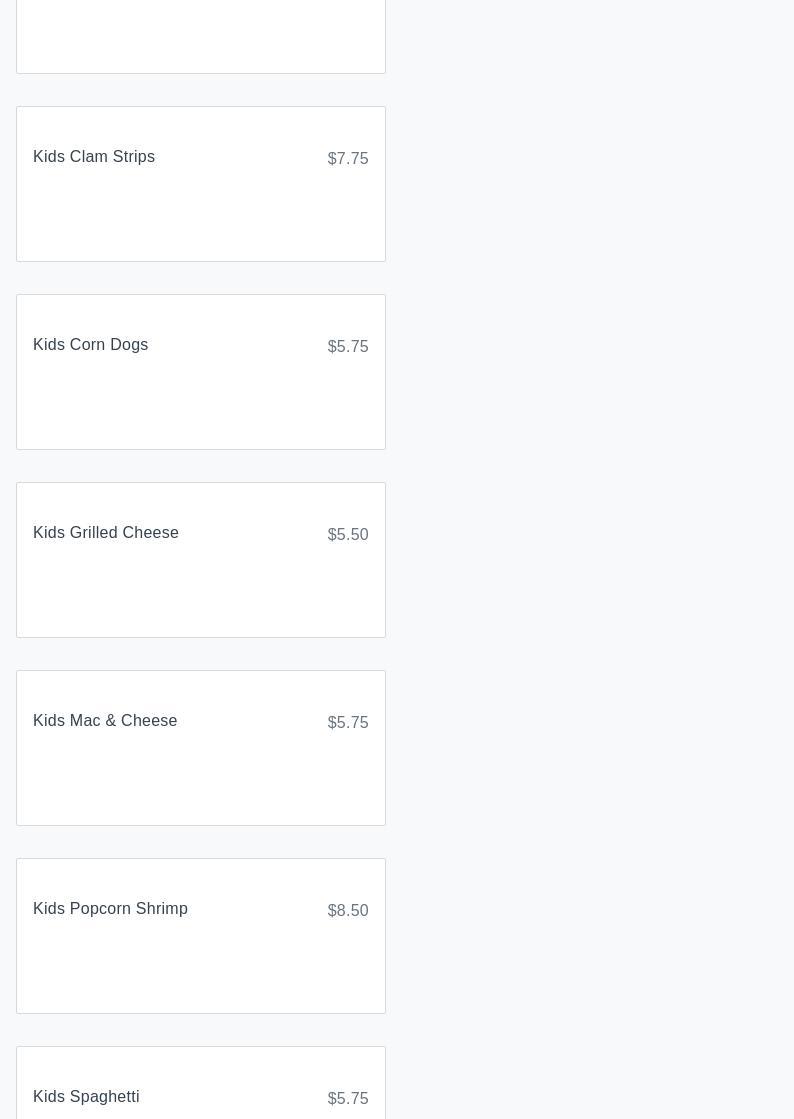Click the $5.50 price for Kids Grilled Cheese
The height and width of the screenshot is (1119, 794).
click(348, 535)
